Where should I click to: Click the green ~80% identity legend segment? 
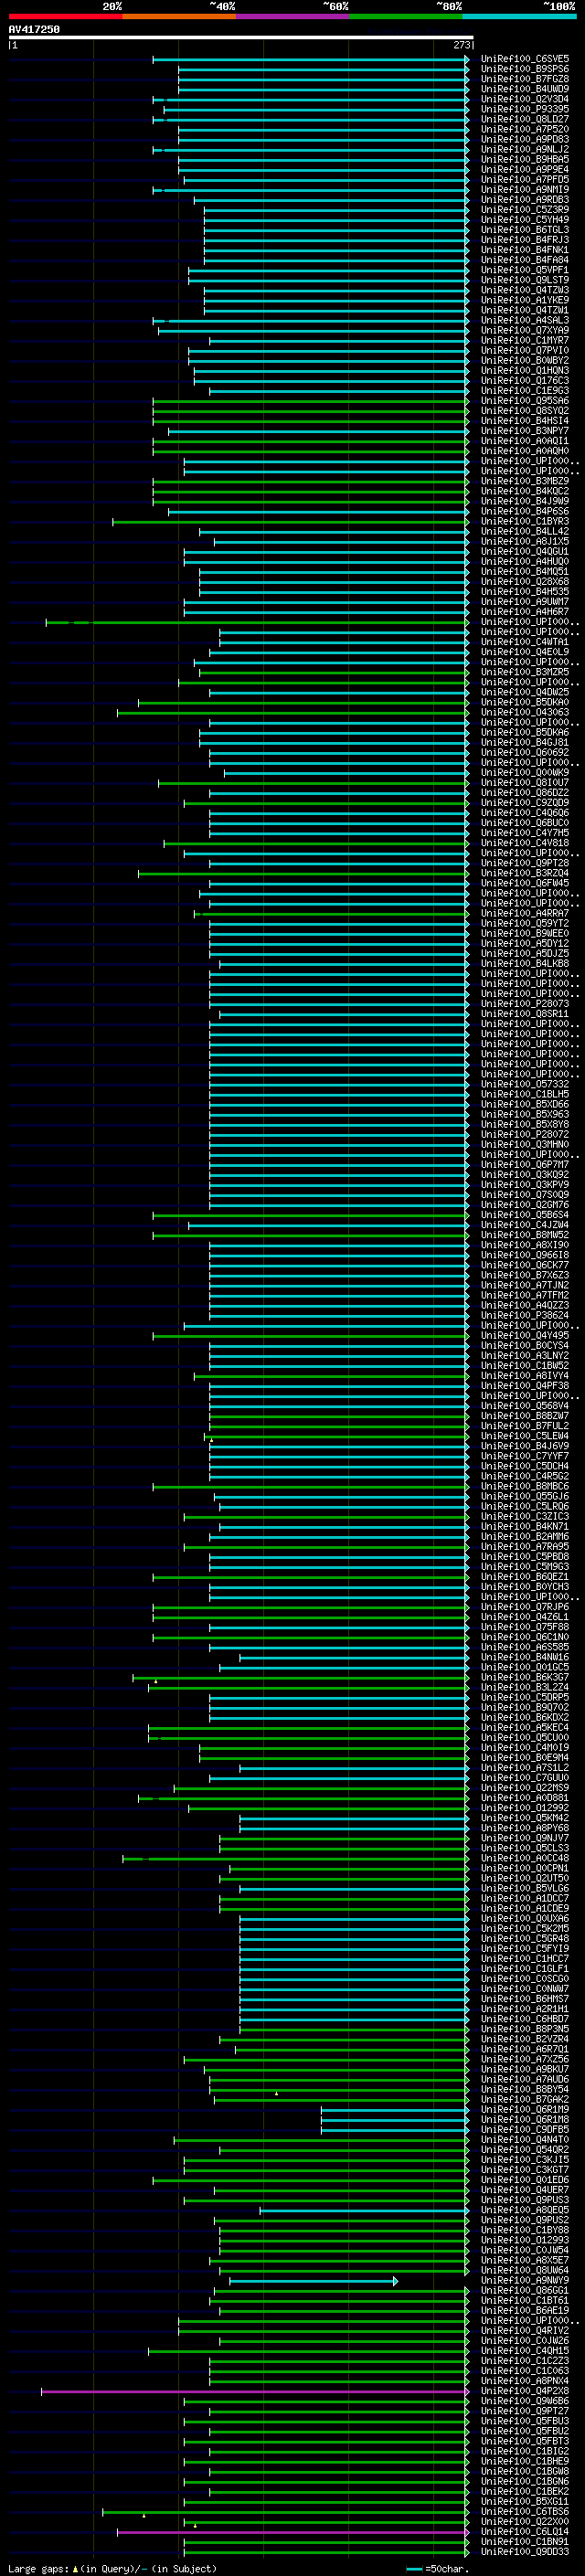coord(406,16)
